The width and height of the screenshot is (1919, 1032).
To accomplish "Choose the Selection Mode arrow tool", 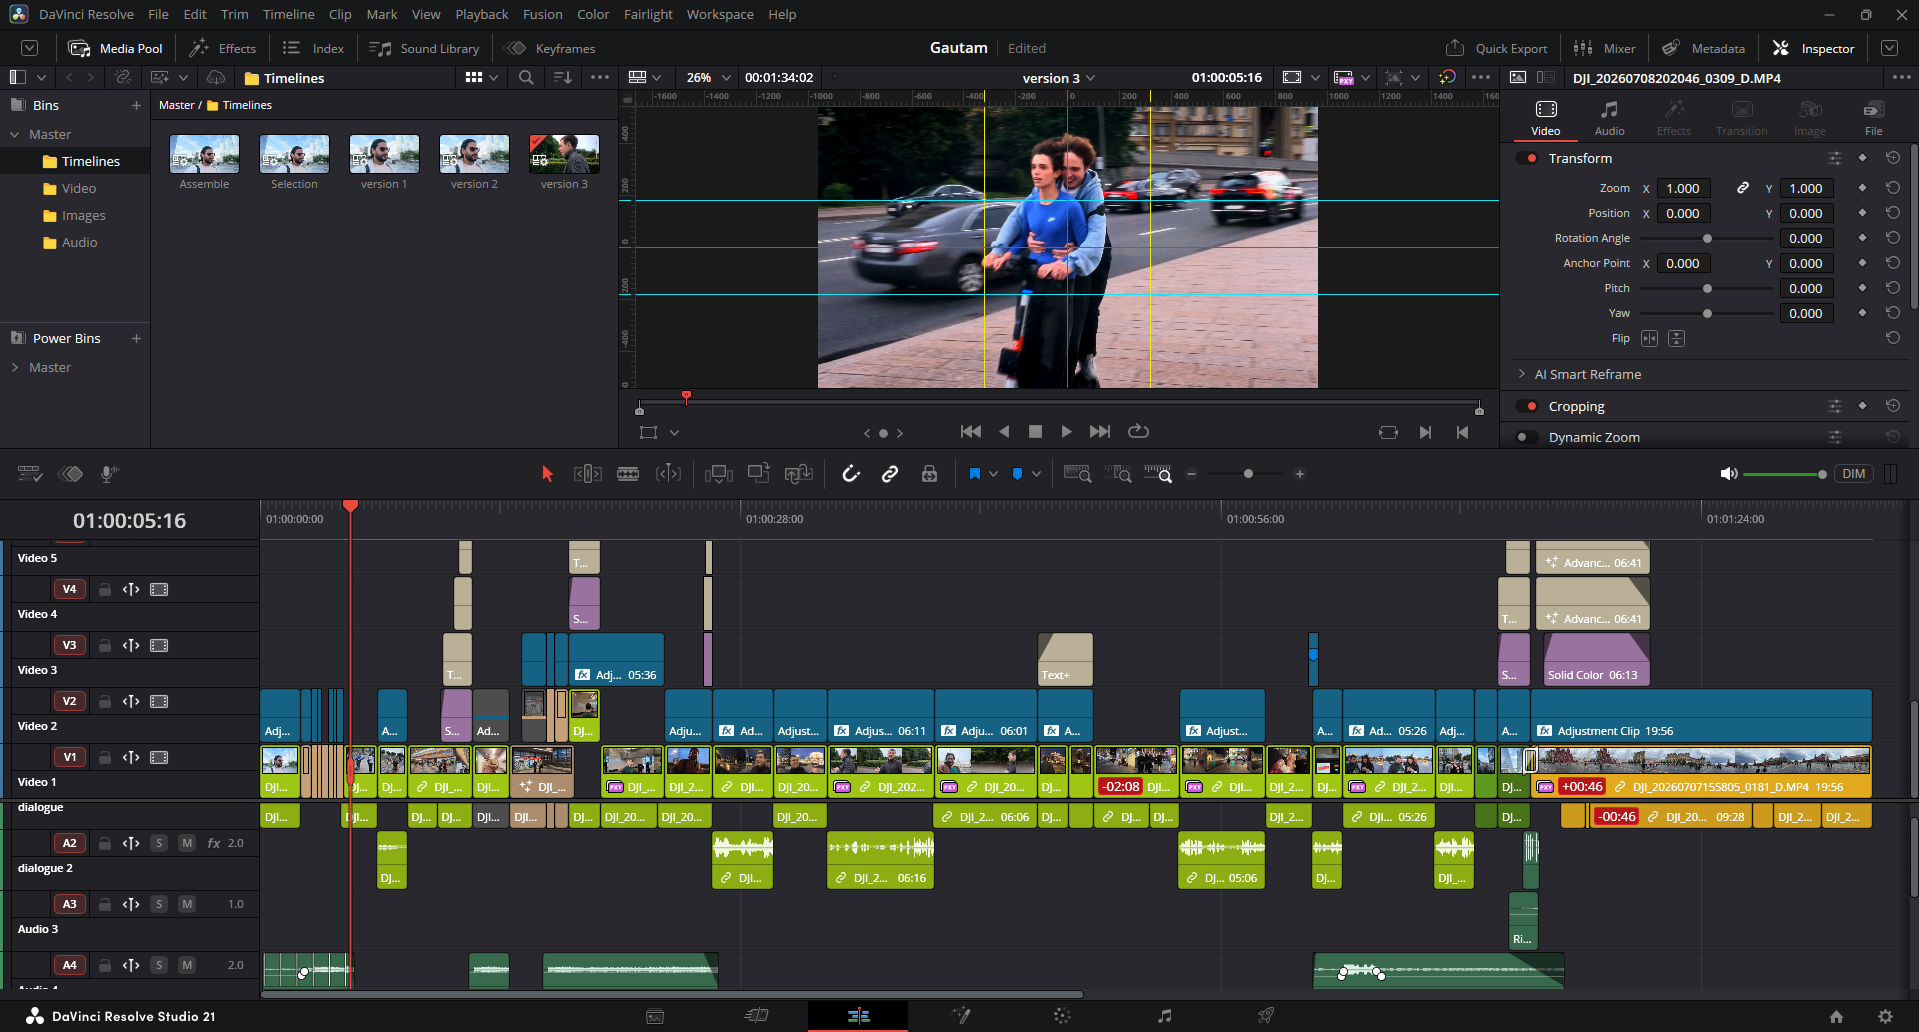I will point(547,474).
